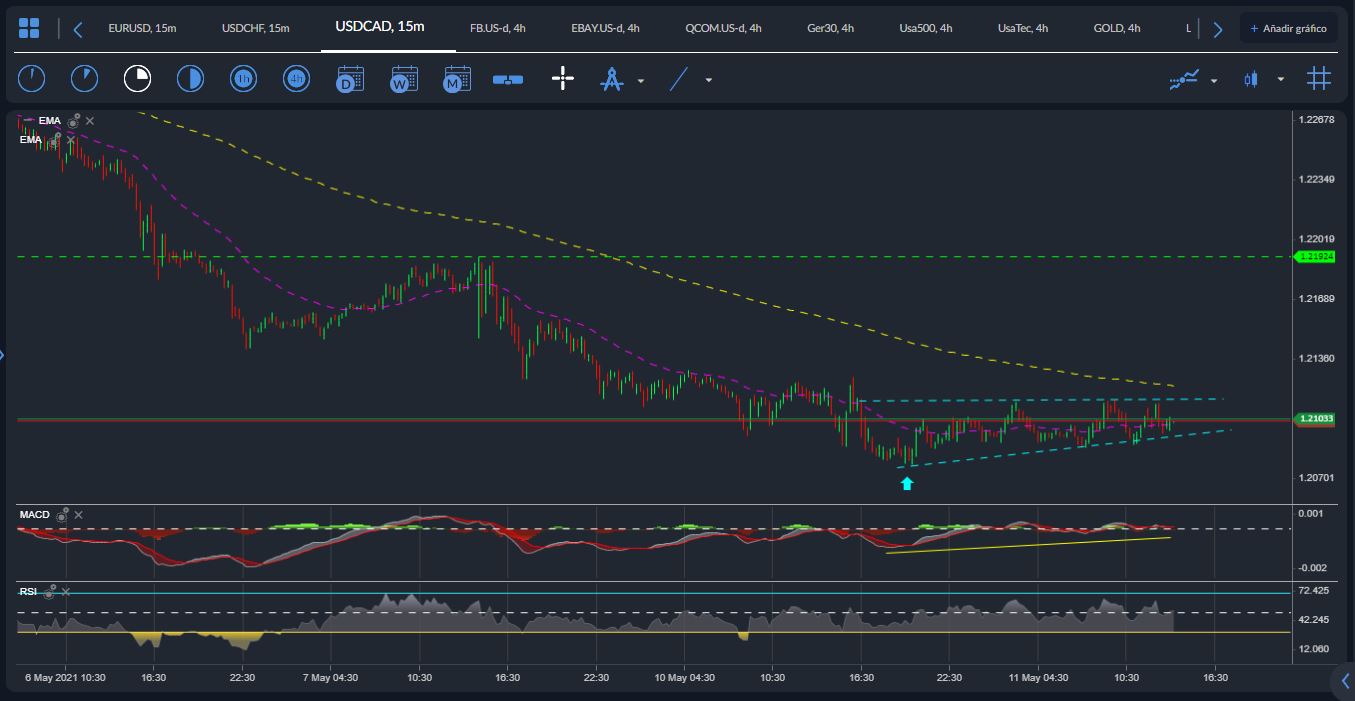Viewport: 1355px width, 701px height.
Task: Select the yellow MACD trendline
Action: (x=1028, y=545)
